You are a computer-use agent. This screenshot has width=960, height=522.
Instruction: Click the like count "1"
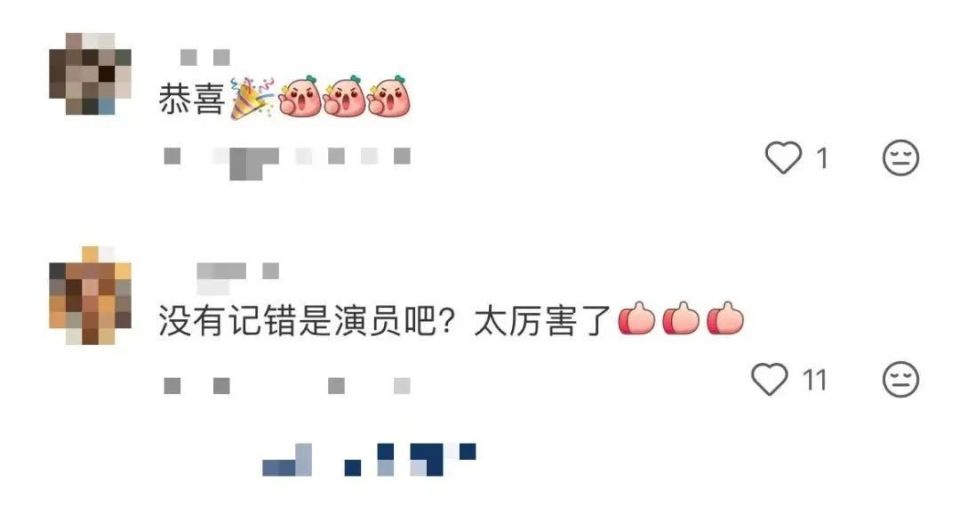click(822, 158)
